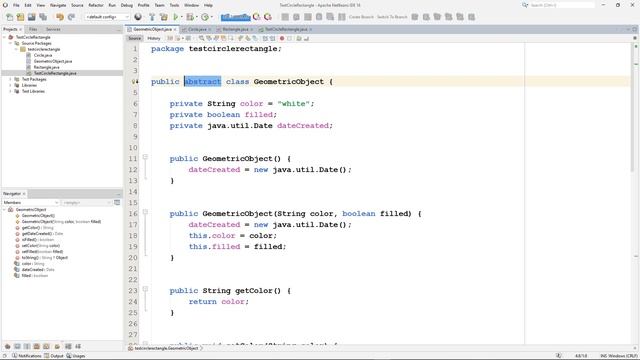Collapse the Source Packages node
The height and width of the screenshot is (360, 640).
(11, 43)
